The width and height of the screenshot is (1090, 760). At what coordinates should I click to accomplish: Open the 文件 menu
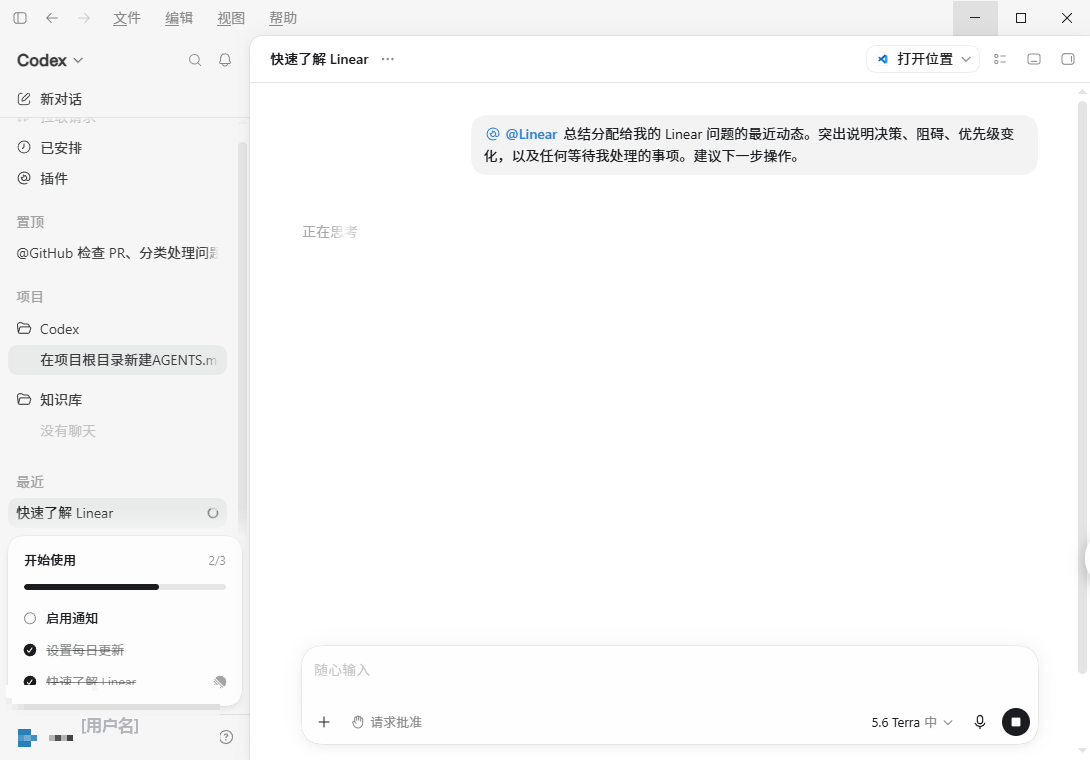[x=127, y=18]
